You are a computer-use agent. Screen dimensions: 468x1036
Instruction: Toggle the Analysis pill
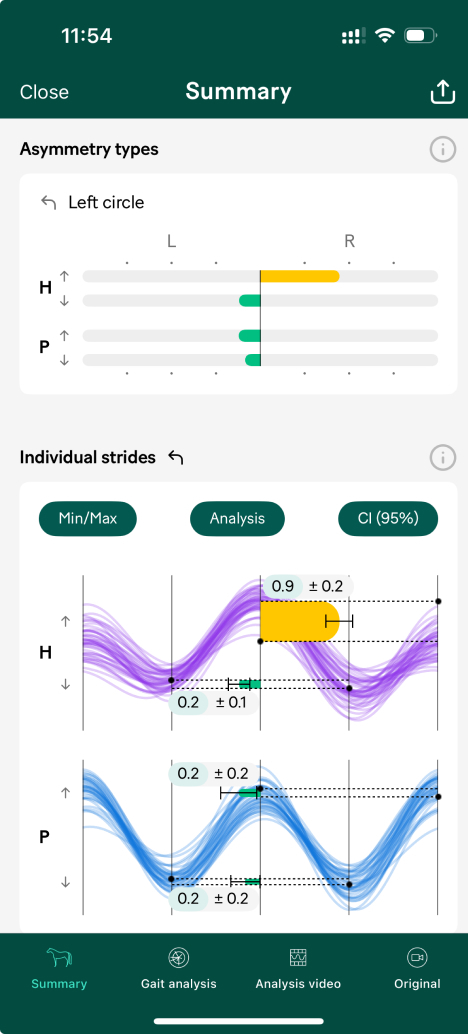pos(237,519)
